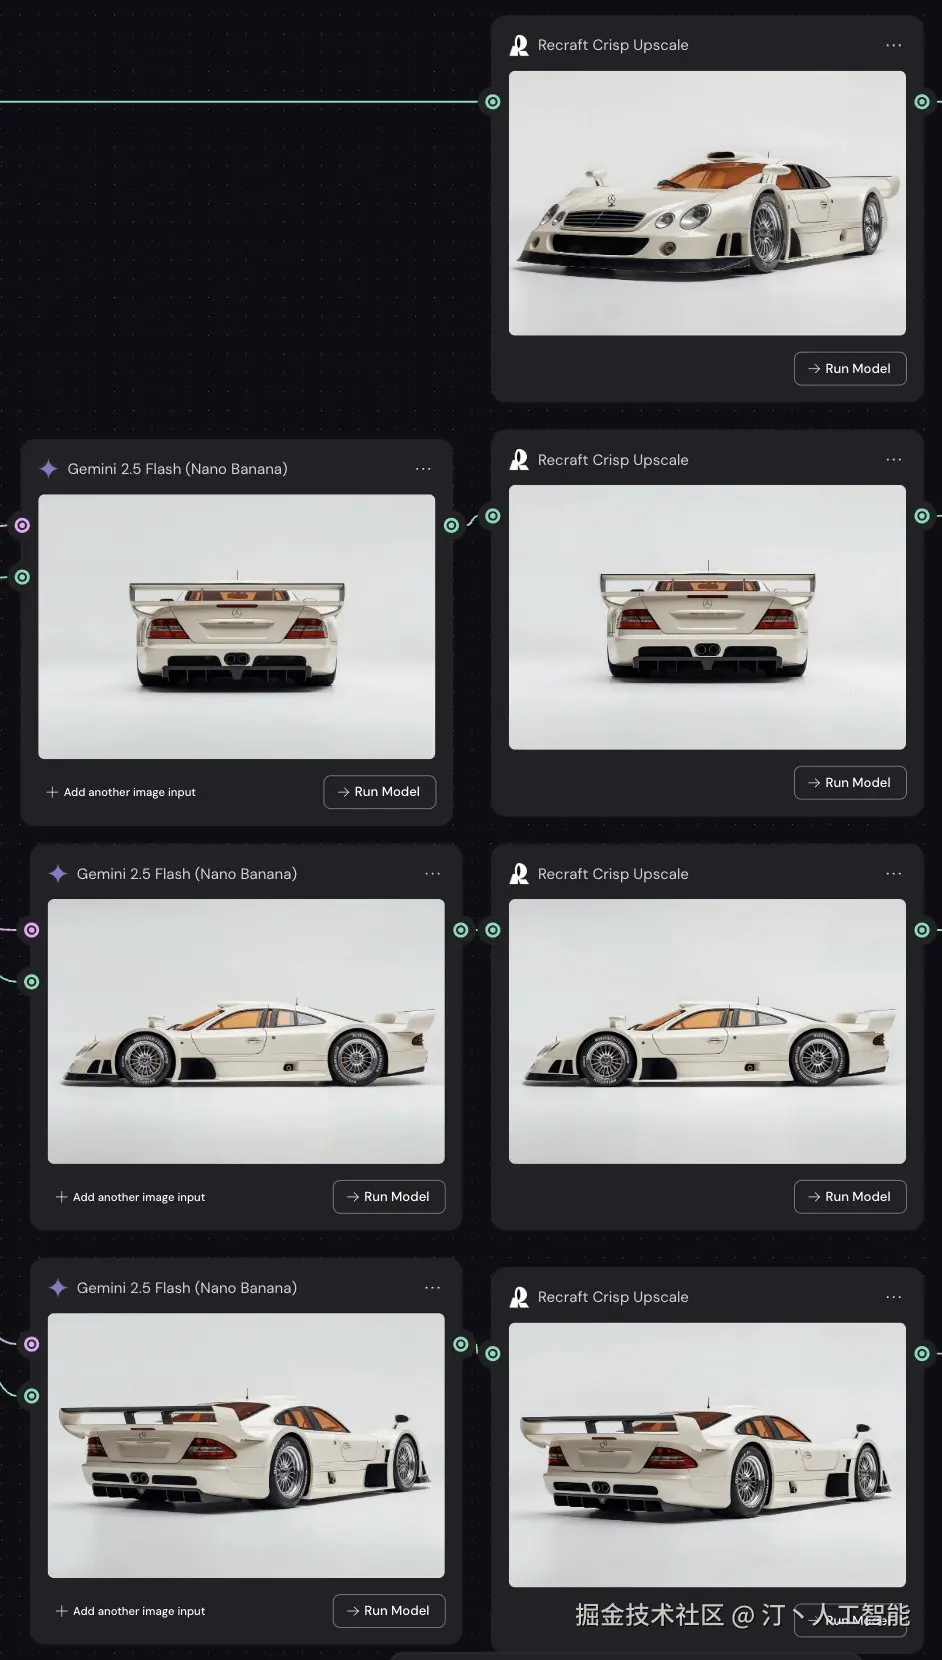Add another image input to rear-view Gemini node
942x1660 pixels.
[121, 792]
